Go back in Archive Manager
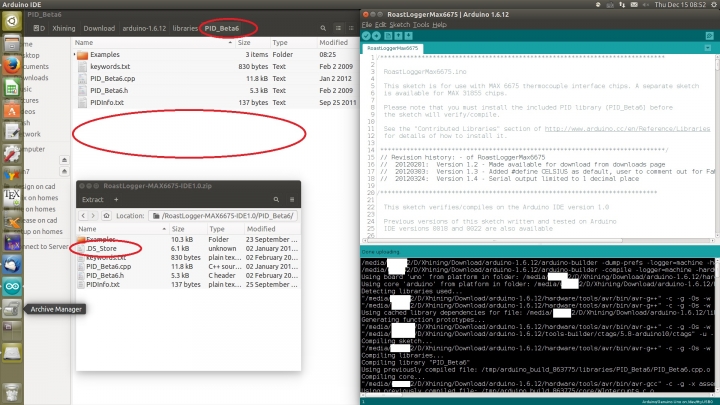The height and width of the screenshot is (405, 720). point(83,216)
